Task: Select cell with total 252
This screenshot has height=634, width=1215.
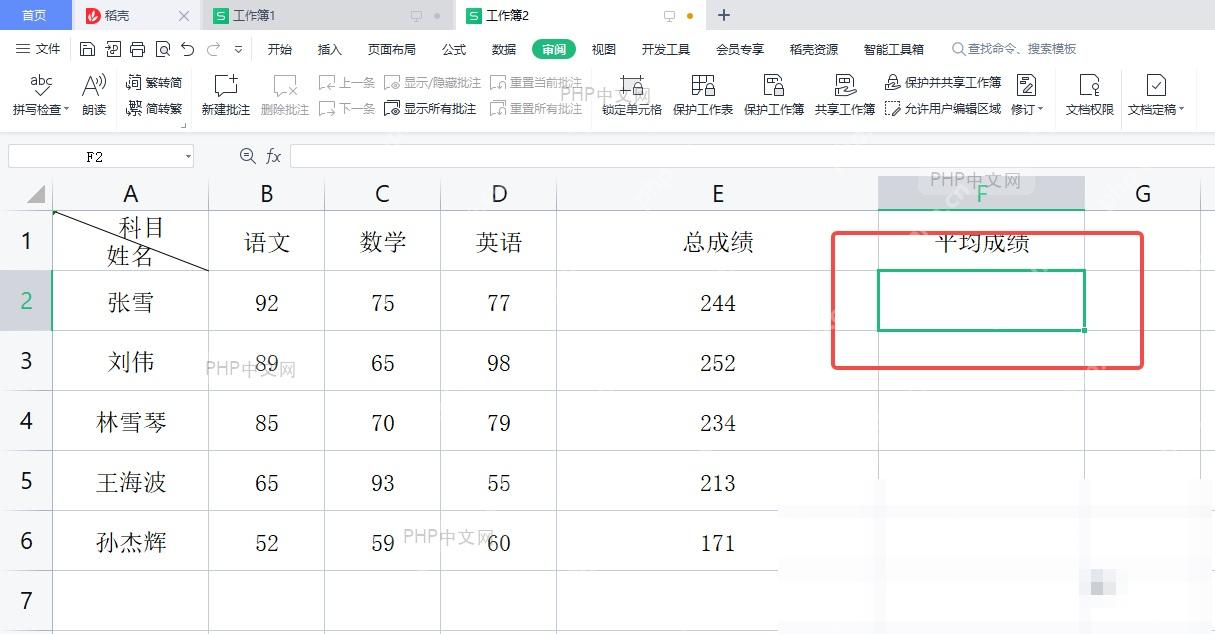Action: (718, 362)
